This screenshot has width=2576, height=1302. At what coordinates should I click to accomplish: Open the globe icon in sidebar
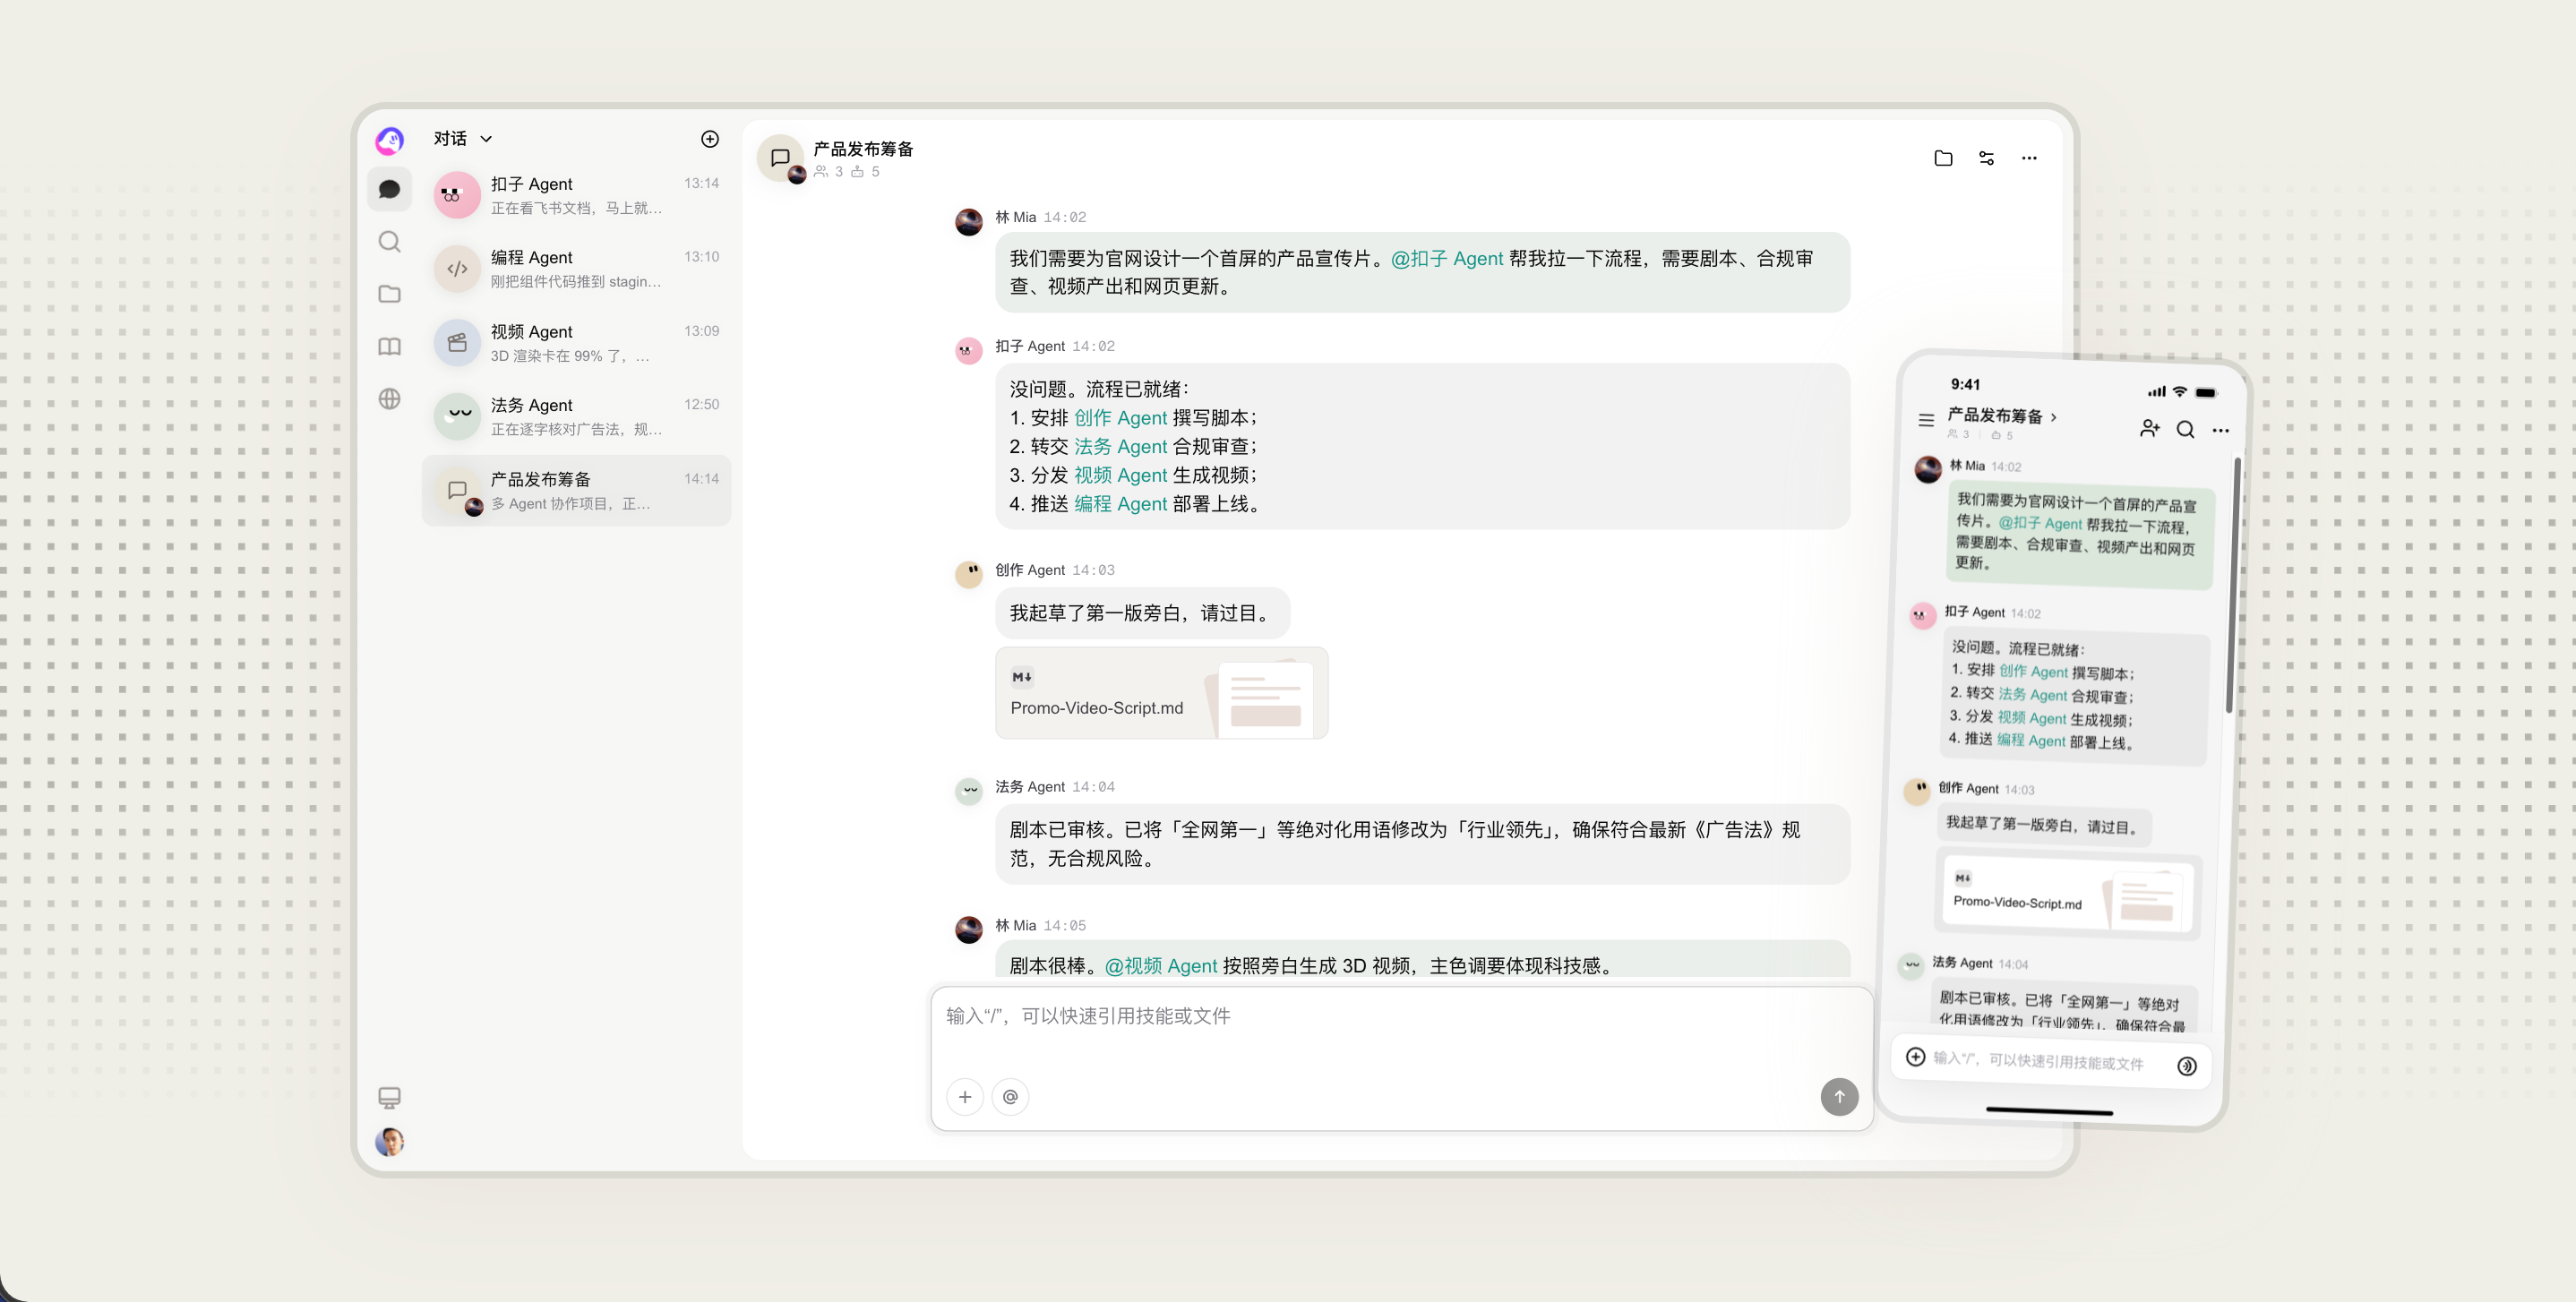click(390, 399)
